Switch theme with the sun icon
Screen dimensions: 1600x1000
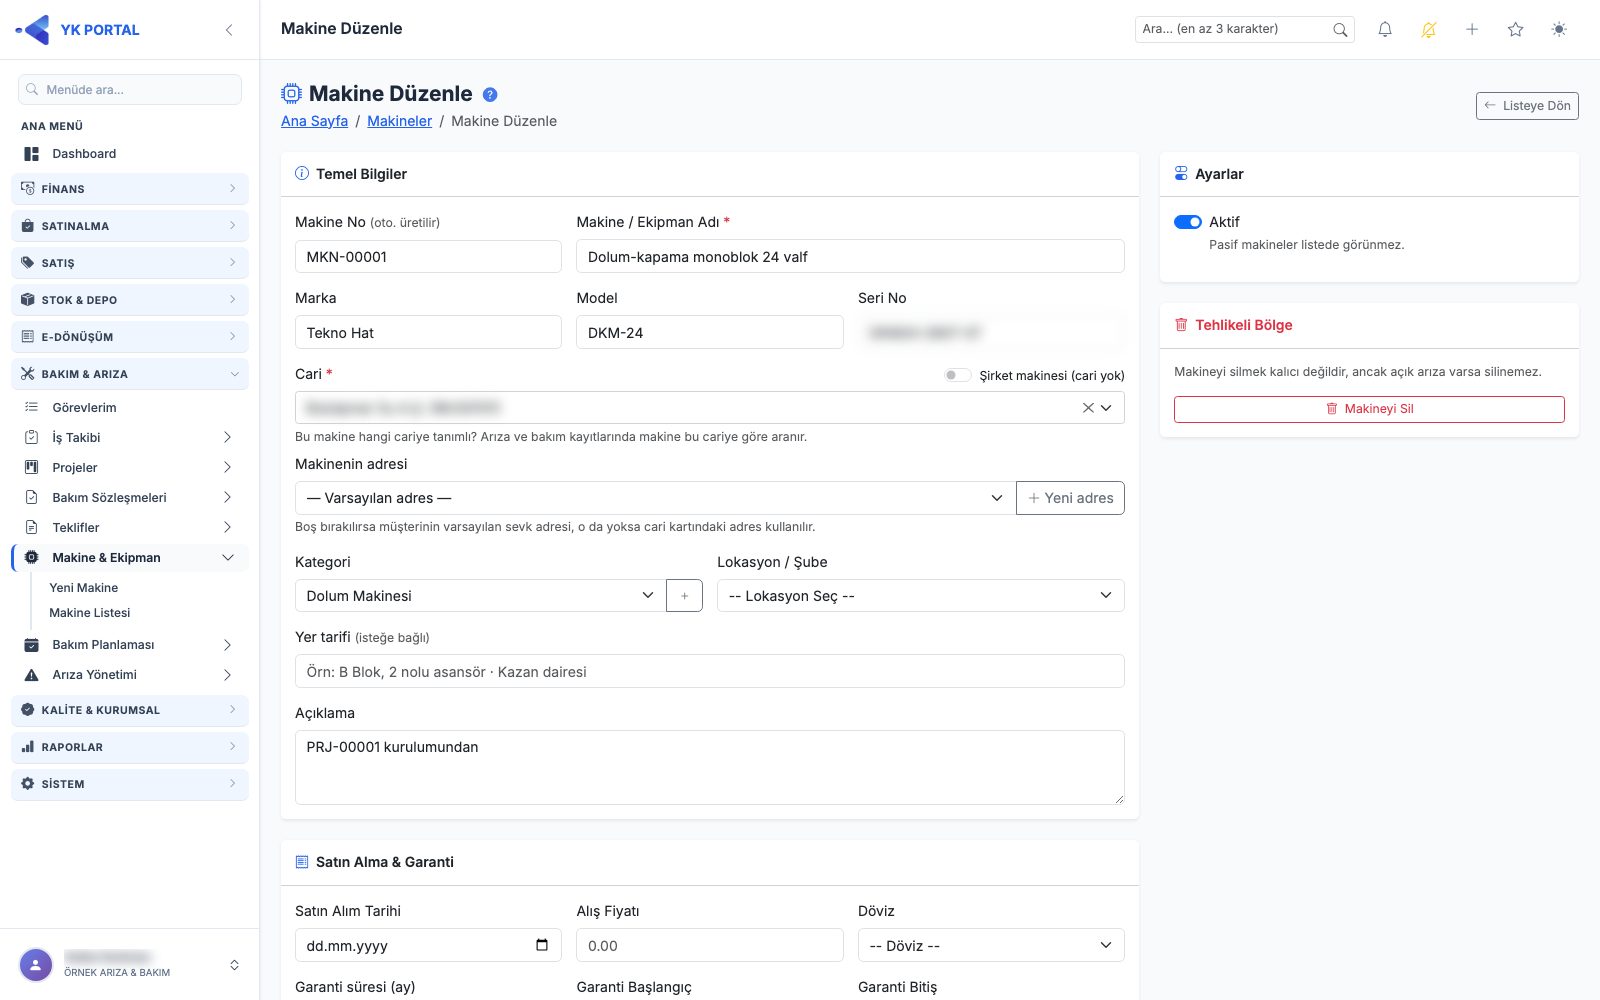click(1559, 30)
